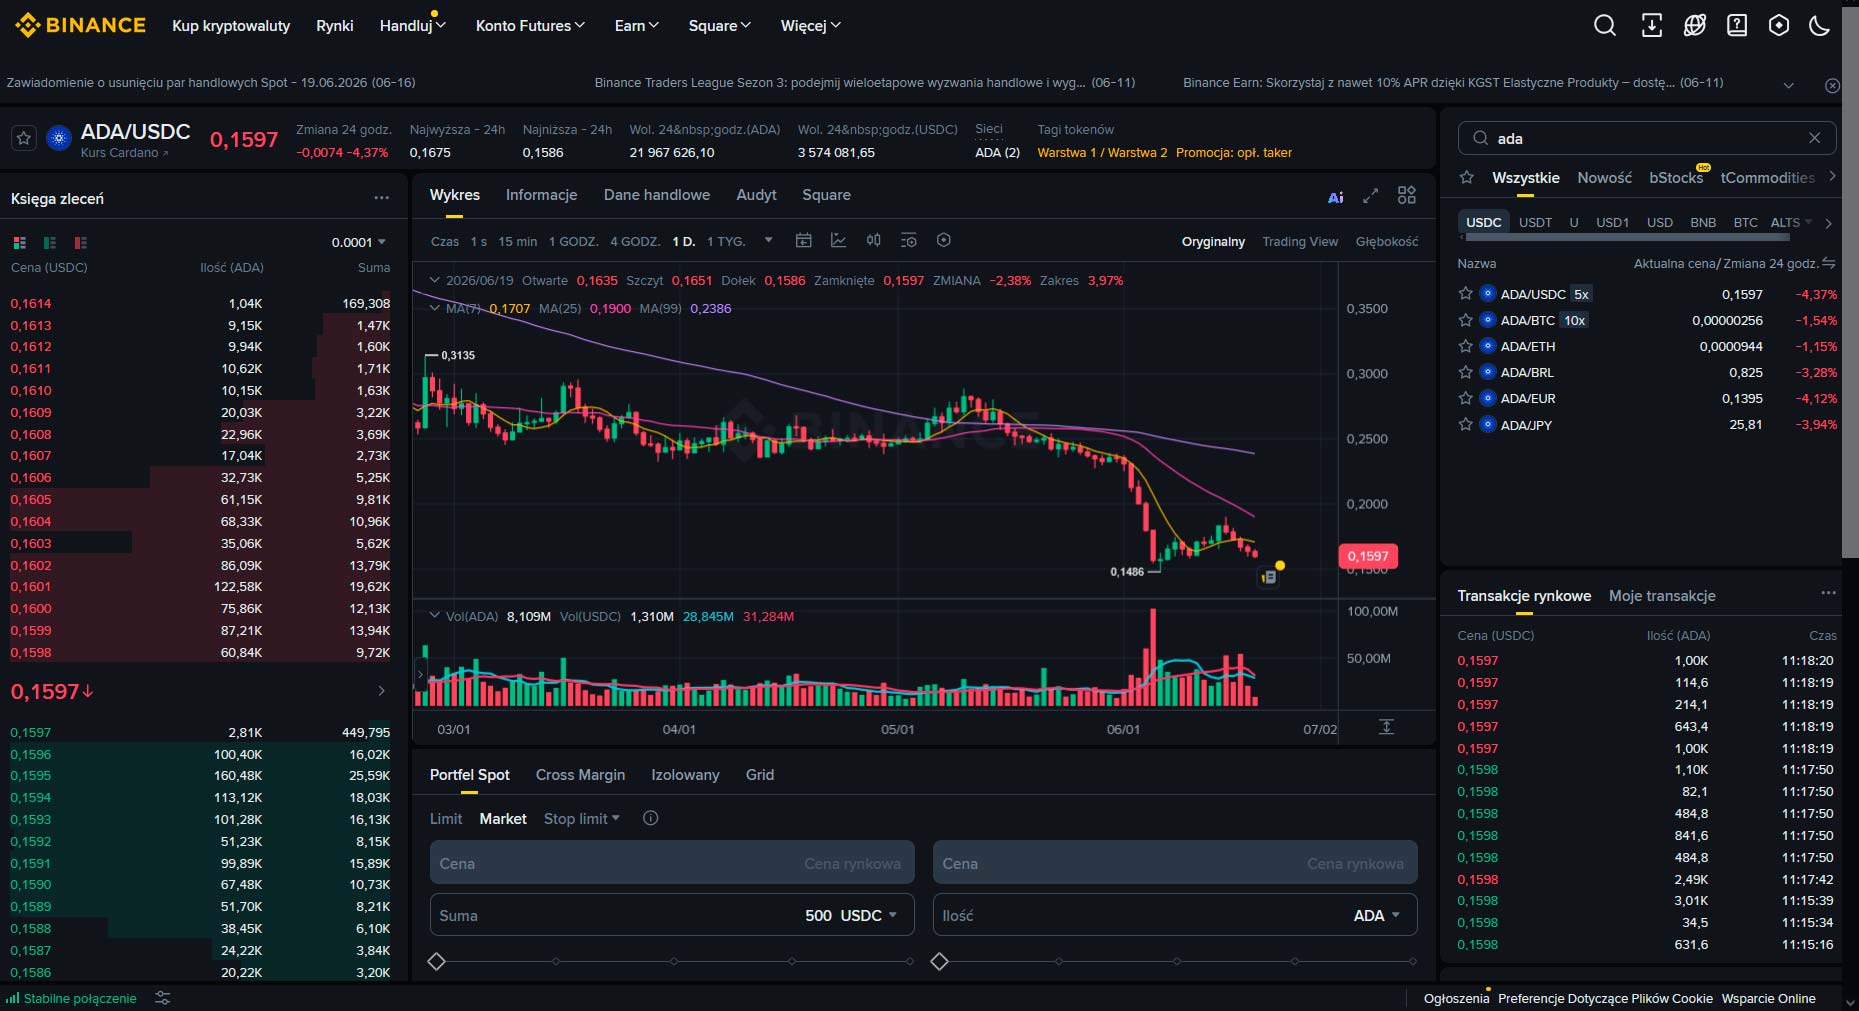Open order book three-dot options menu
Image resolution: width=1859 pixels, height=1011 pixels.
[381, 198]
